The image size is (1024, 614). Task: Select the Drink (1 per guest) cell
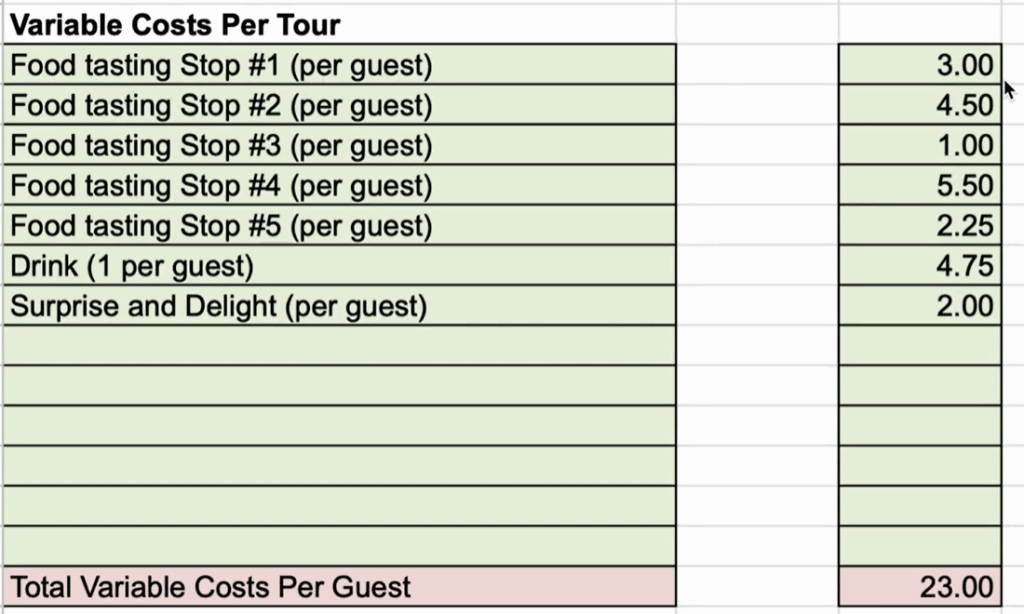point(339,265)
